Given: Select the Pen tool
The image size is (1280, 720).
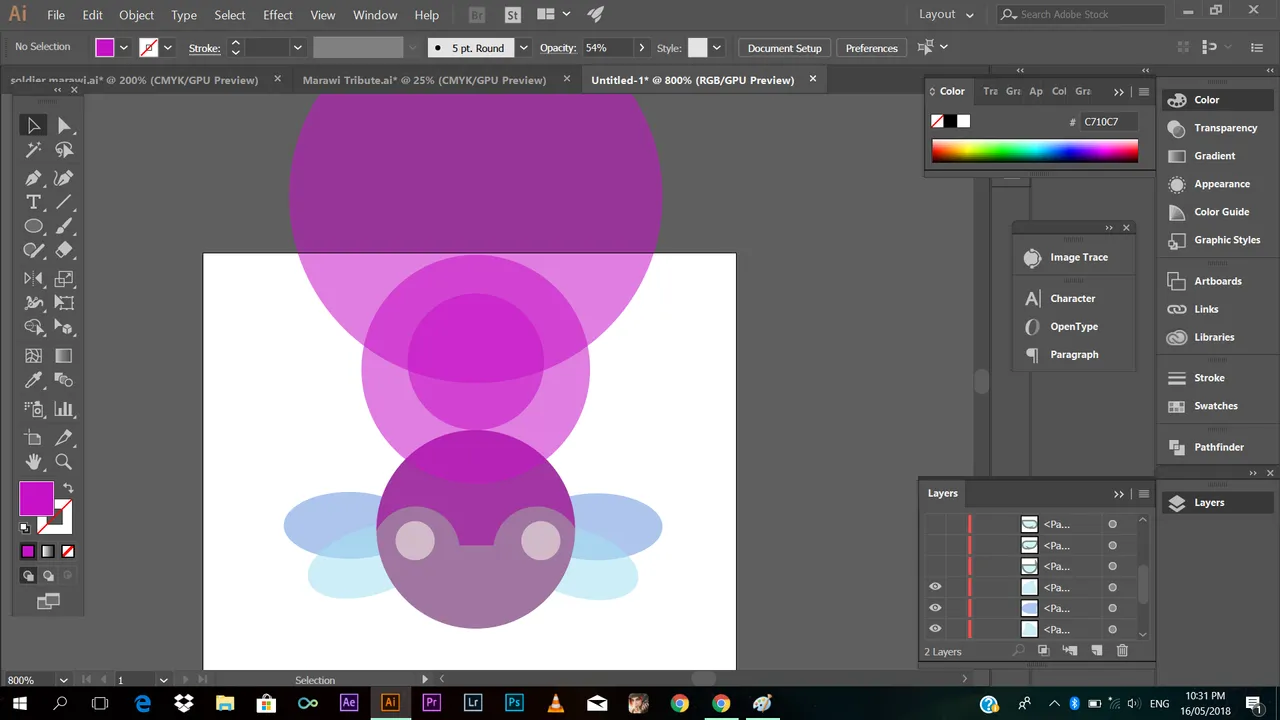Looking at the screenshot, I should tap(33, 178).
